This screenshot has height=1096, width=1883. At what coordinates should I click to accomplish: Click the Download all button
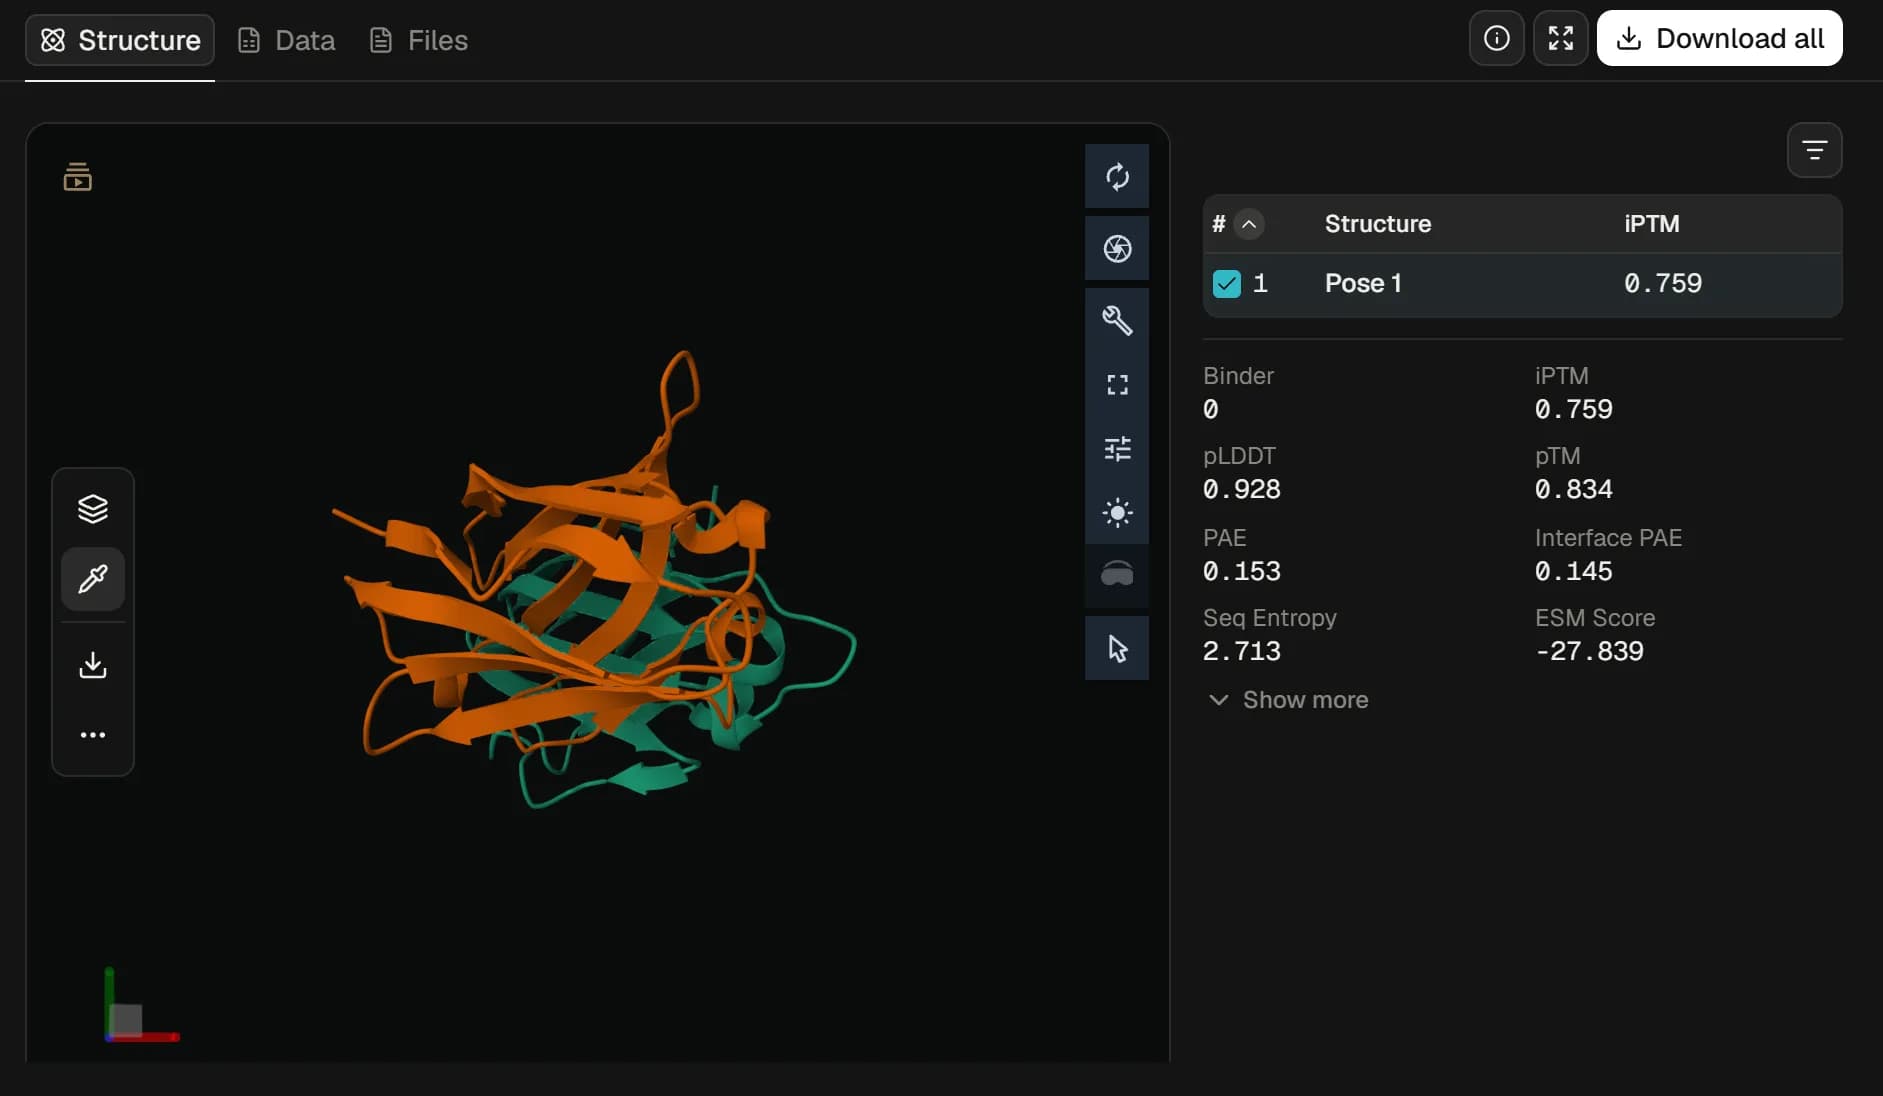[x=1719, y=38]
